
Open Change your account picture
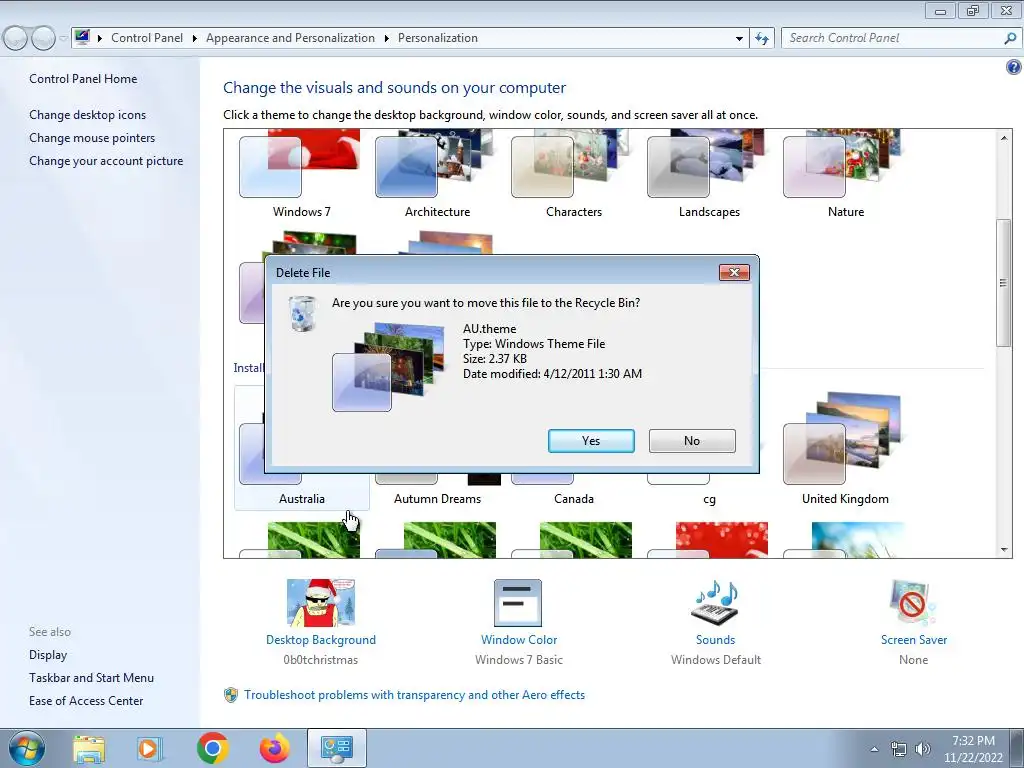coord(106,161)
